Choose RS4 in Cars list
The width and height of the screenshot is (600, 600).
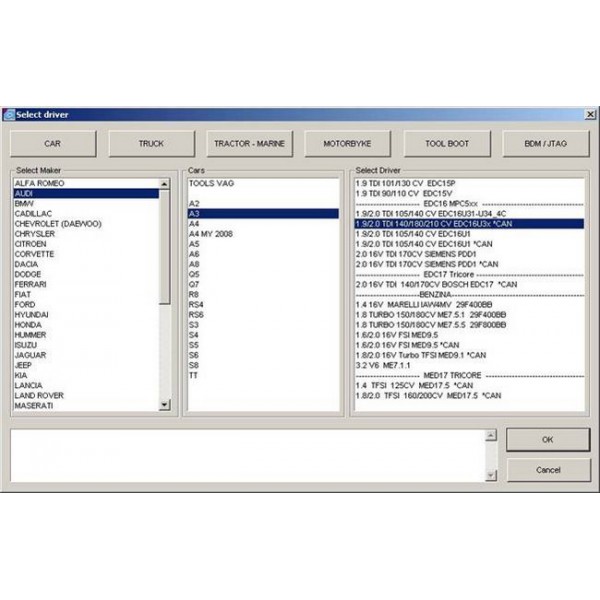[x=263, y=305]
